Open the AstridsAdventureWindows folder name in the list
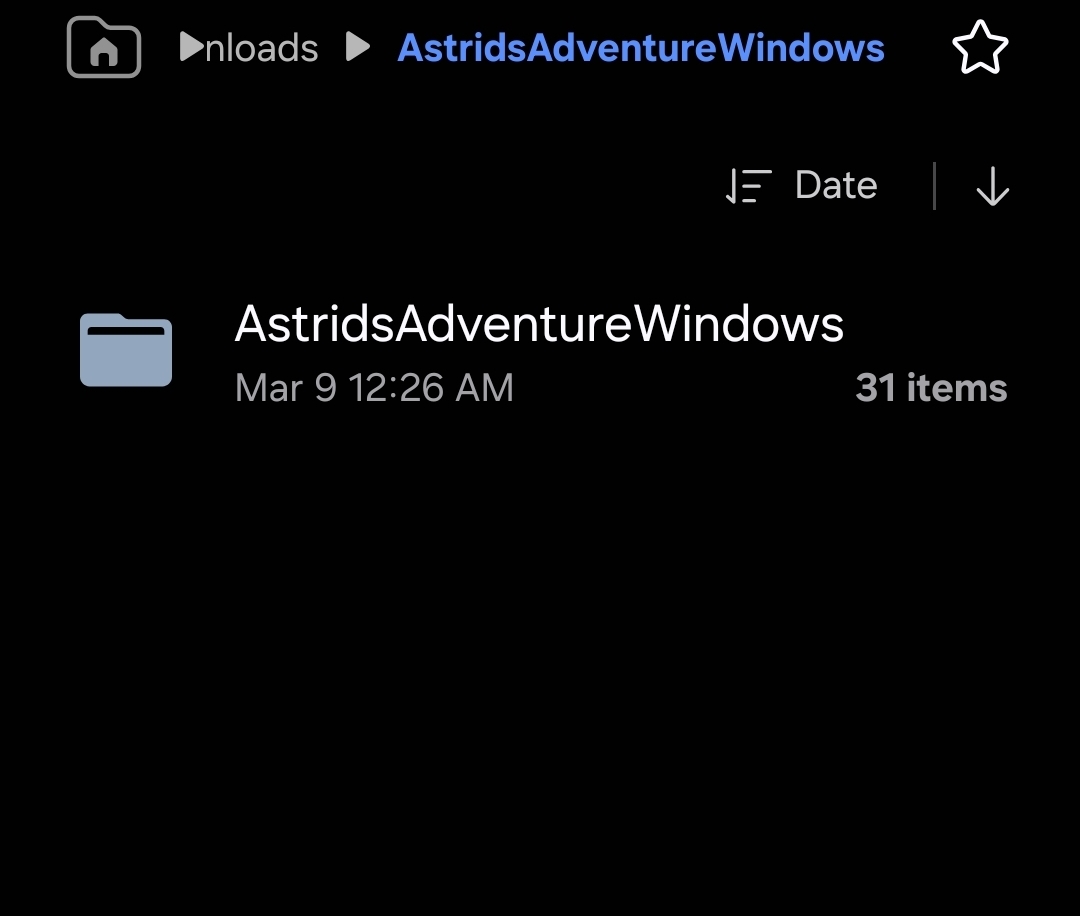 539,324
